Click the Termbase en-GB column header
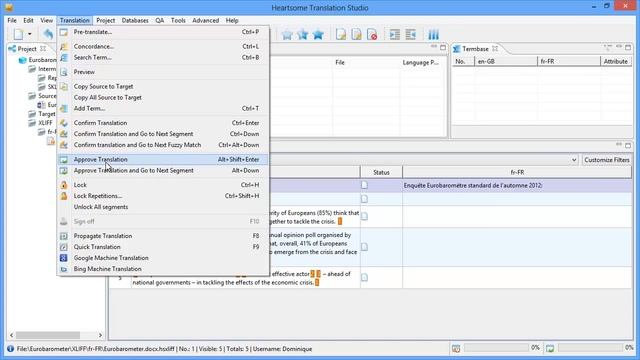 click(506, 61)
